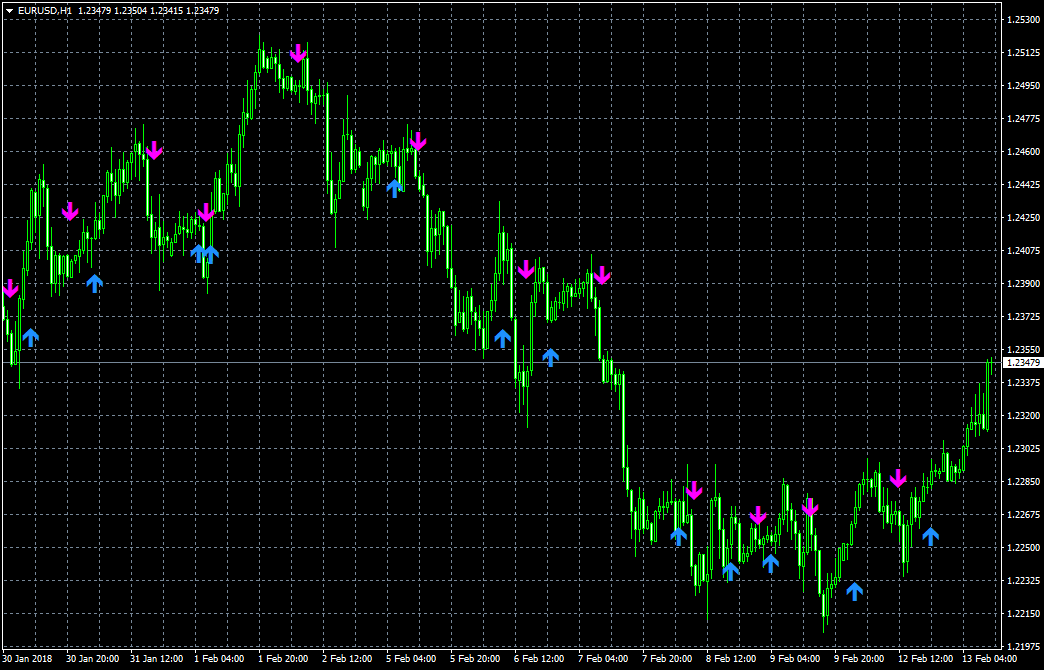
Task: Click the leftmost magenta down arrow on the chart
Action: (x=11, y=288)
